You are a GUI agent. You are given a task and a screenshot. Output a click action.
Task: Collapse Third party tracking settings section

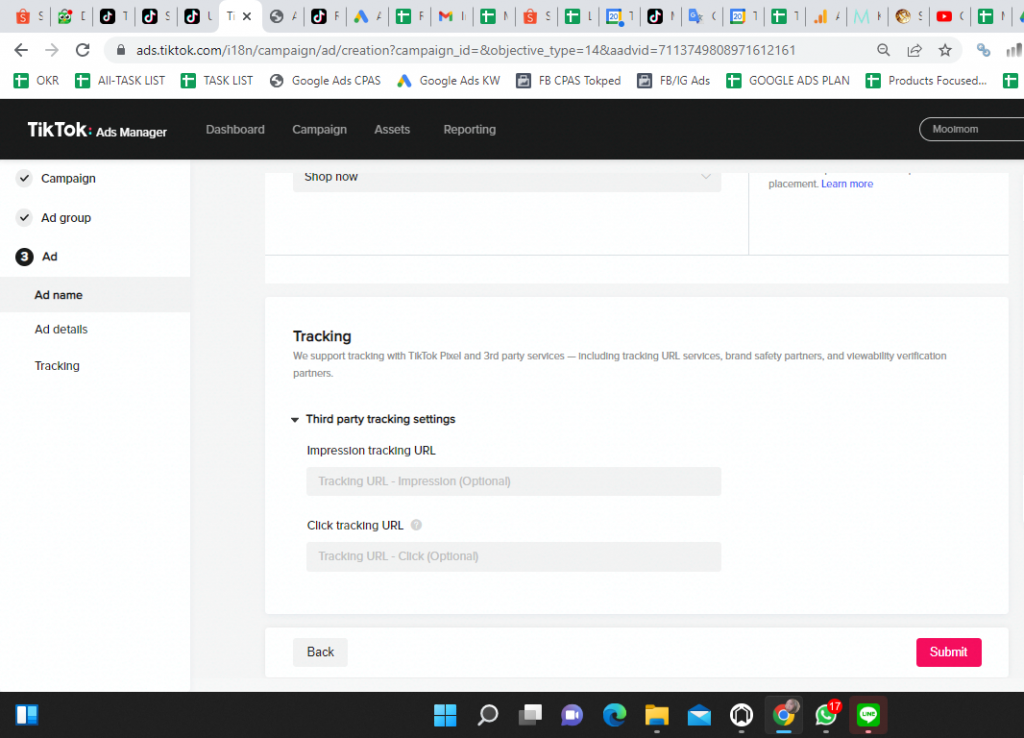pos(295,420)
